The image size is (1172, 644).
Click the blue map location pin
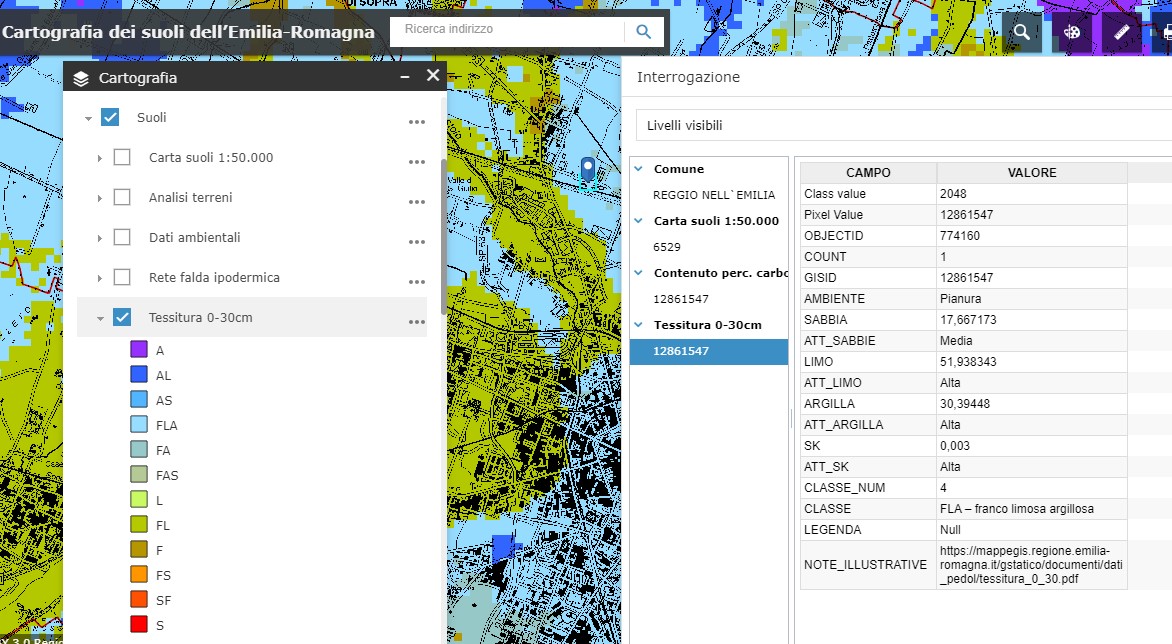tap(587, 168)
